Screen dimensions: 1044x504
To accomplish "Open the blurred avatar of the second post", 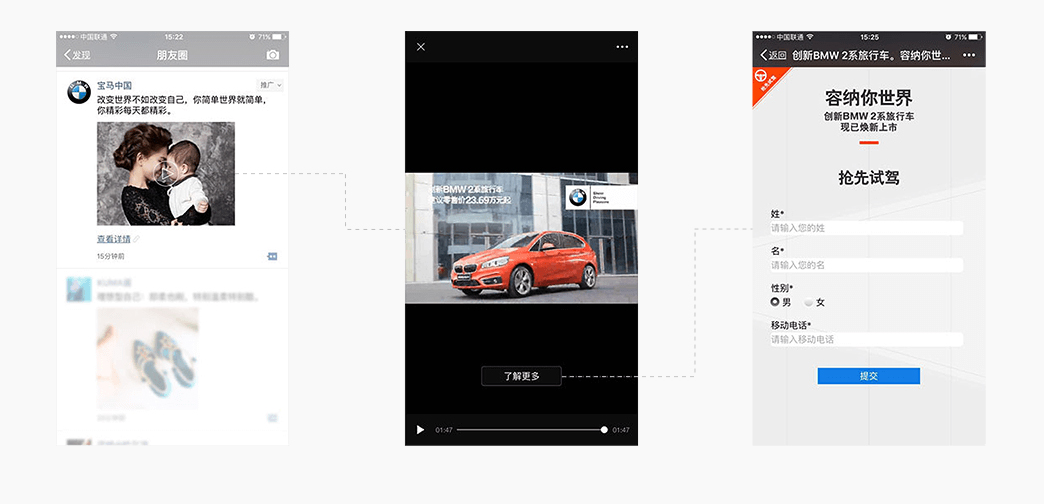I will (x=79, y=290).
